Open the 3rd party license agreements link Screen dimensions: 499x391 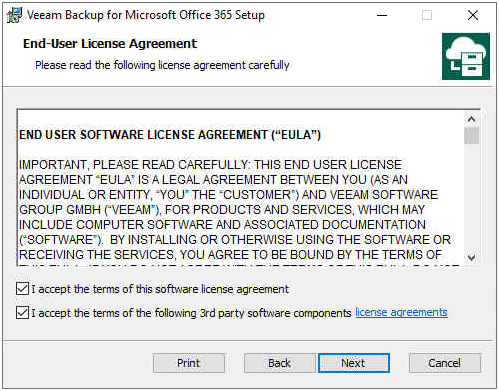401,312
